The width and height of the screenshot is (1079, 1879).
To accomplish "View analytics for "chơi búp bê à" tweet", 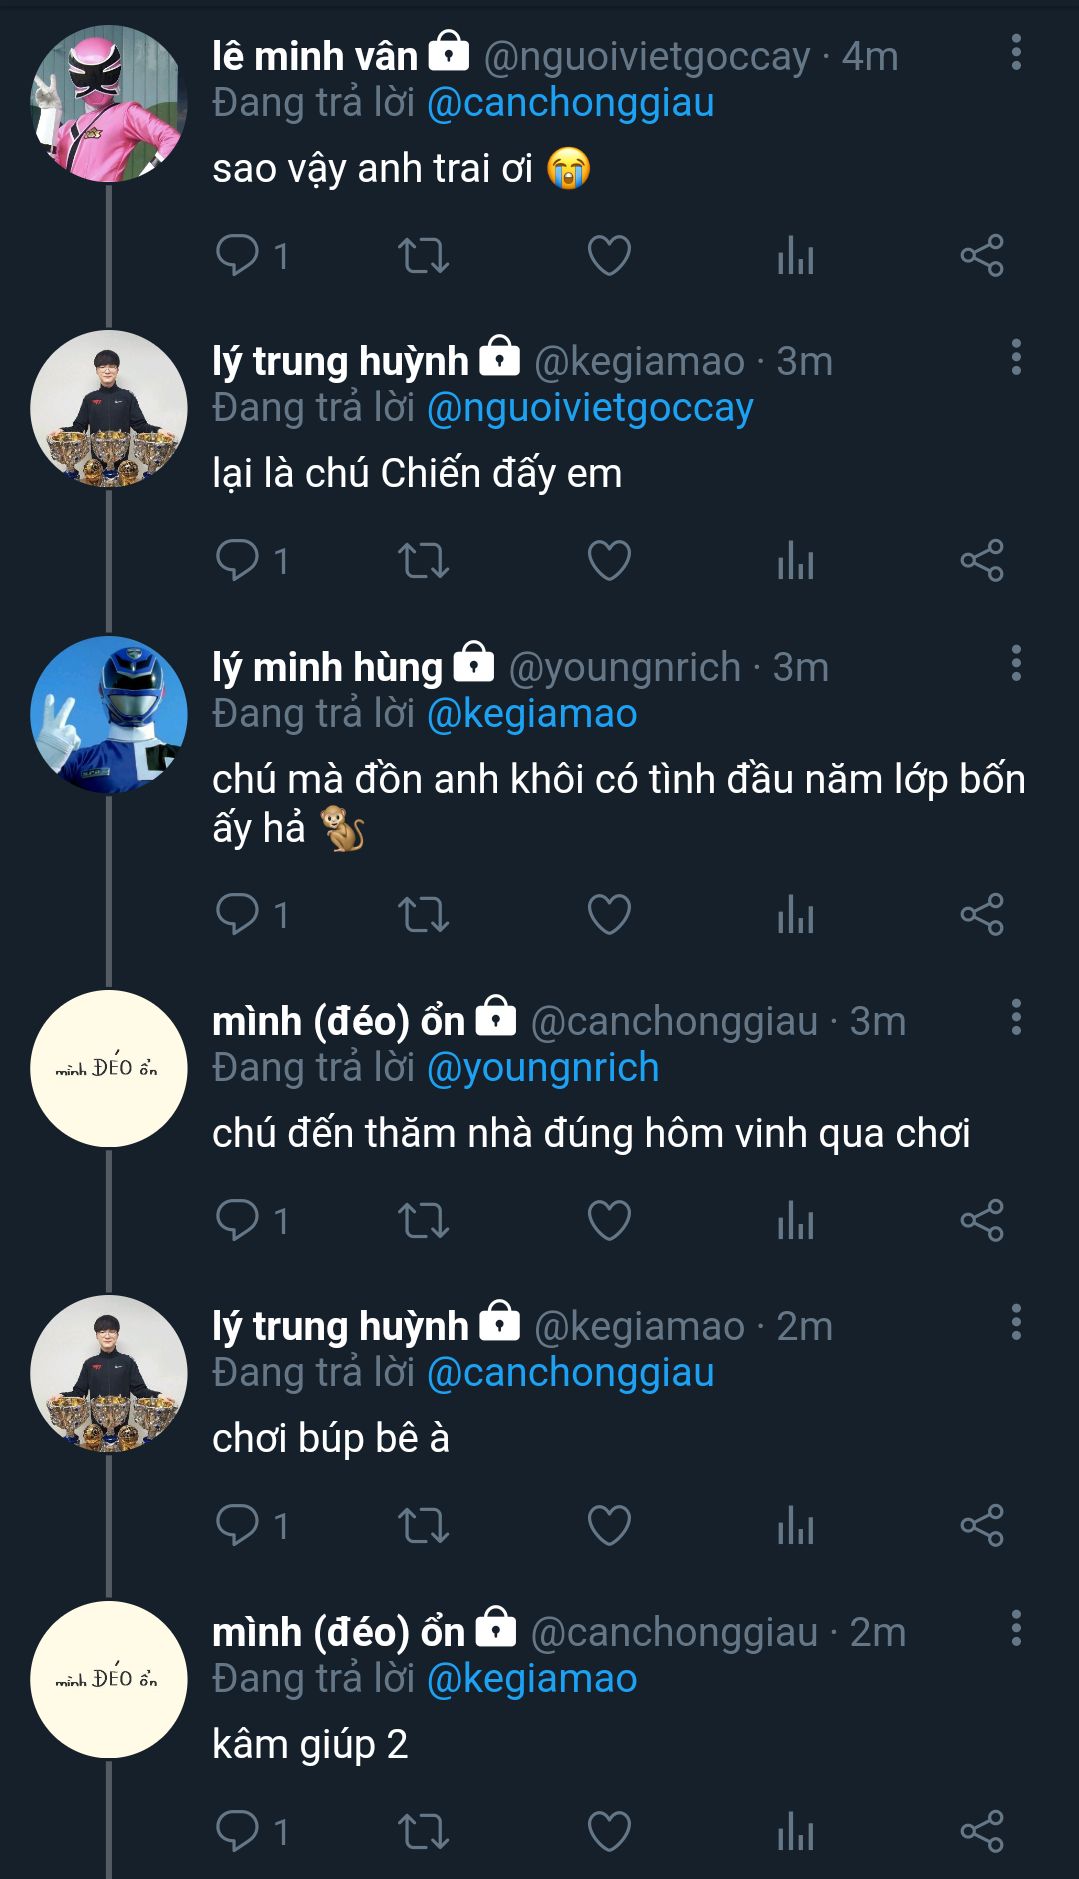I will coord(796,1525).
